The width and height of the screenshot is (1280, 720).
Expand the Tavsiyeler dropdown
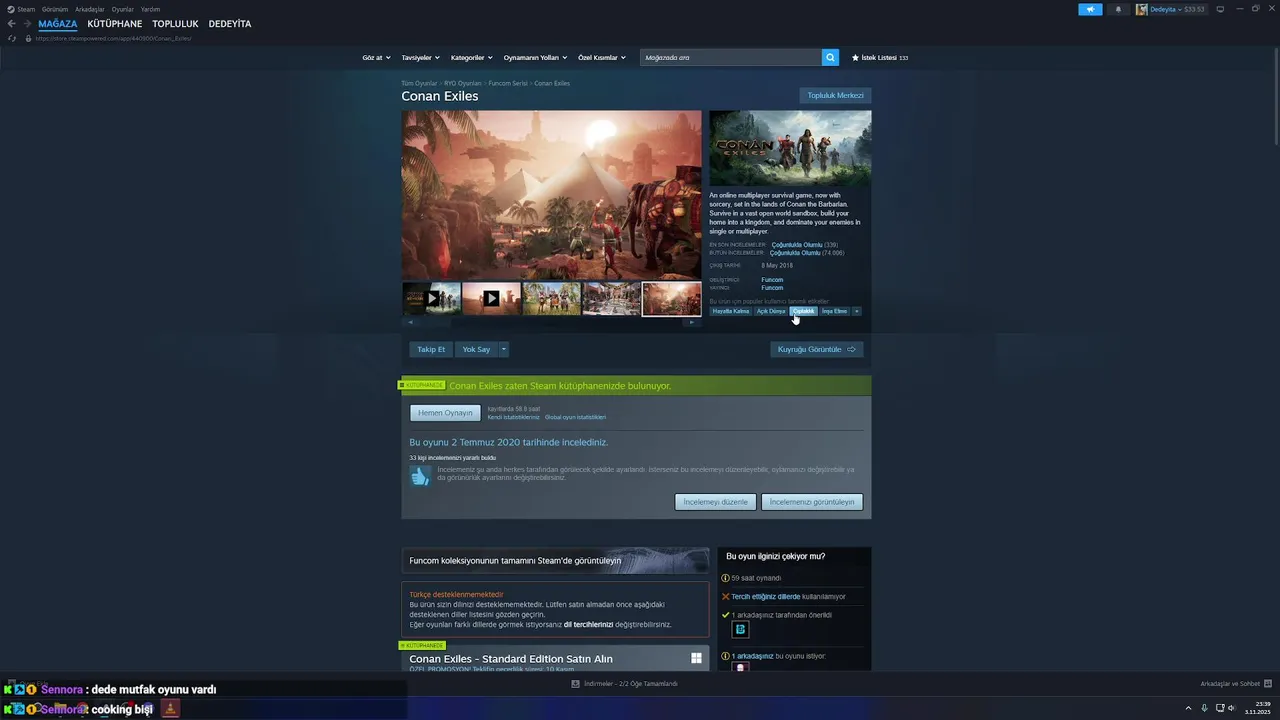tap(420, 57)
